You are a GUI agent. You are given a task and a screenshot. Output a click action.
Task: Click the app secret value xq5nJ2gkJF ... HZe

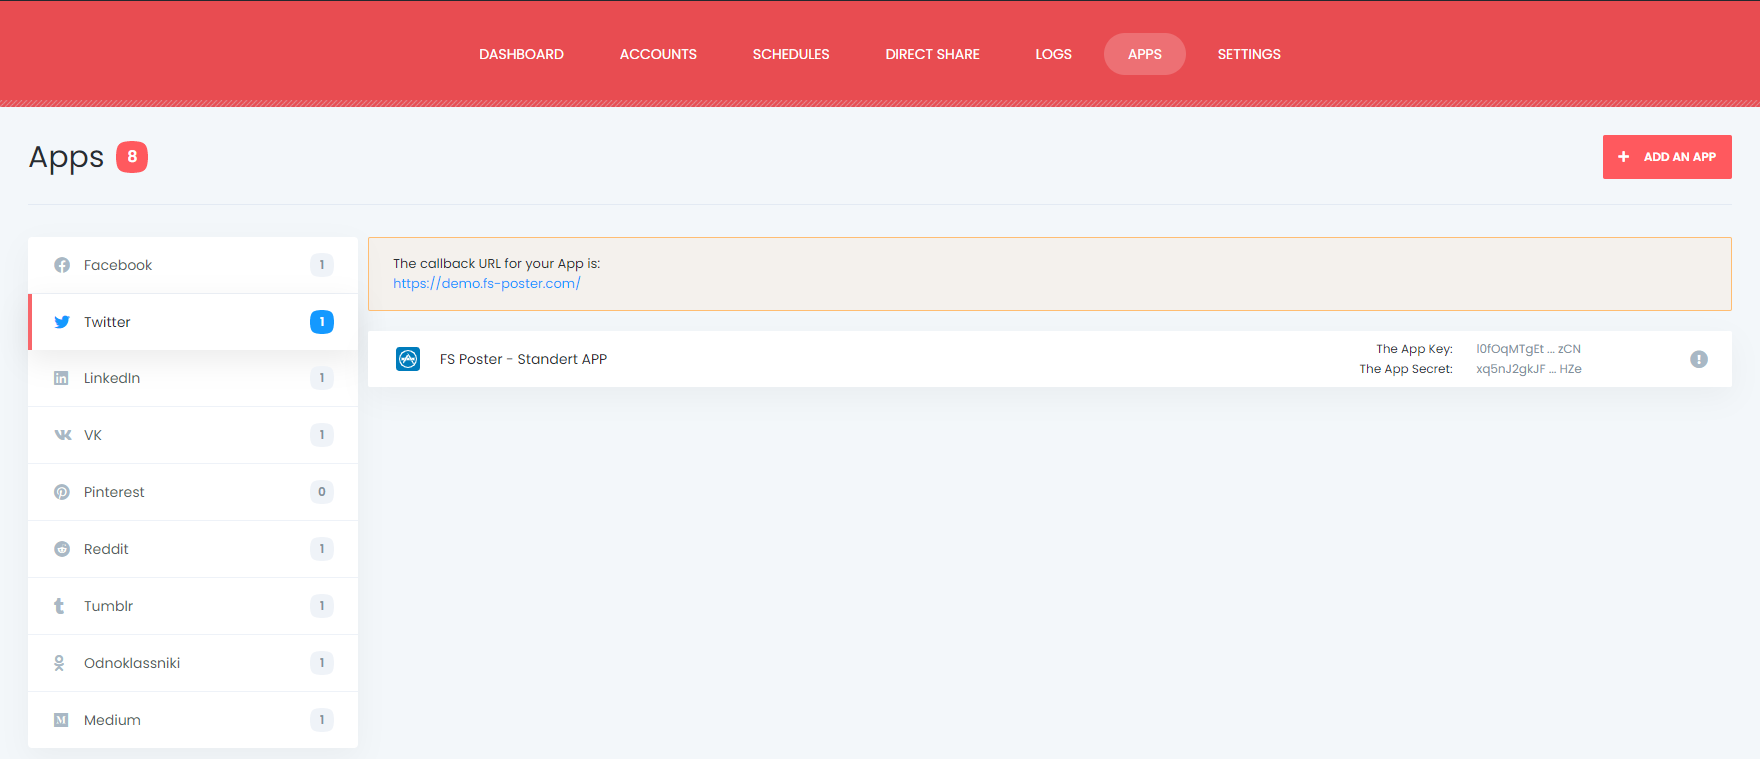[x=1529, y=369]
